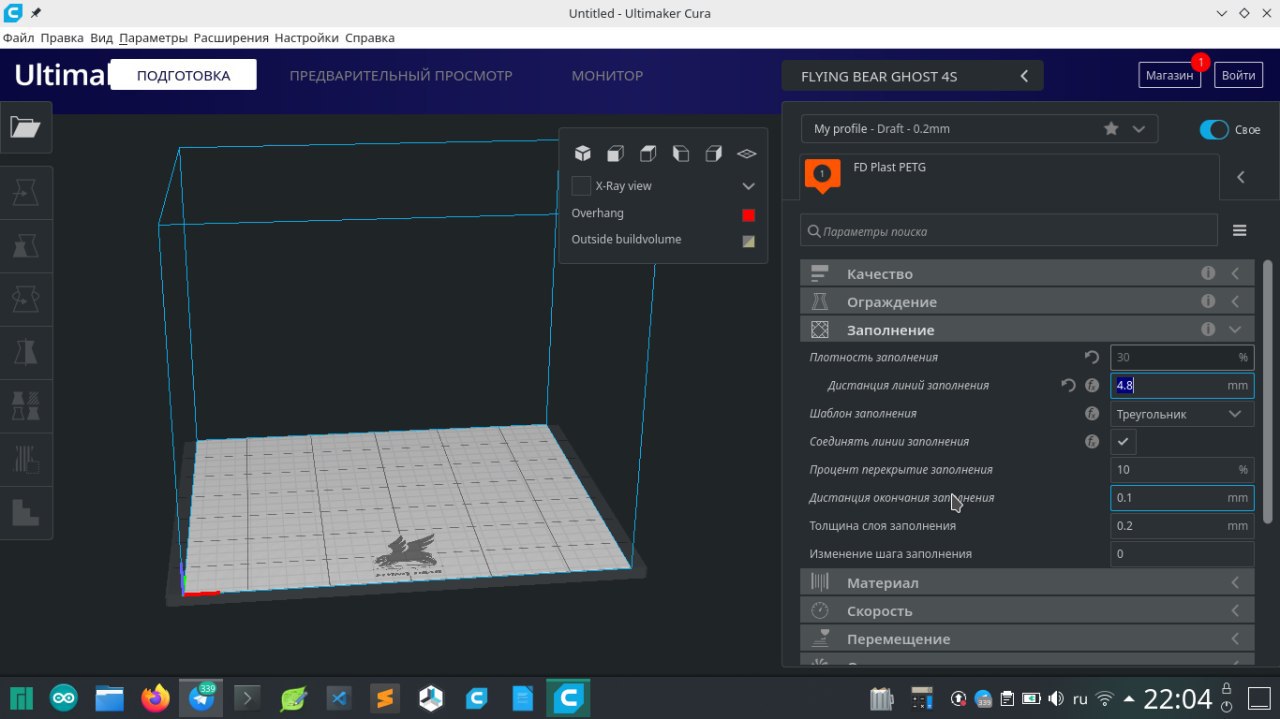Click the orange extruder 1 icon

click(822, 175)
